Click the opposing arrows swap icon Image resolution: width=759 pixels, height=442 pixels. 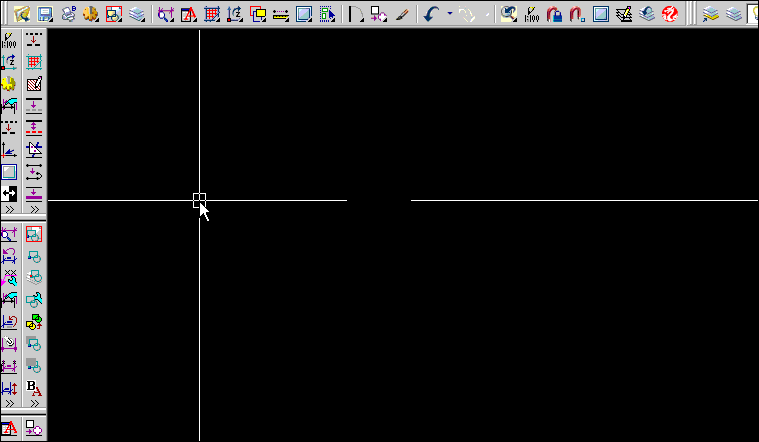34,172
